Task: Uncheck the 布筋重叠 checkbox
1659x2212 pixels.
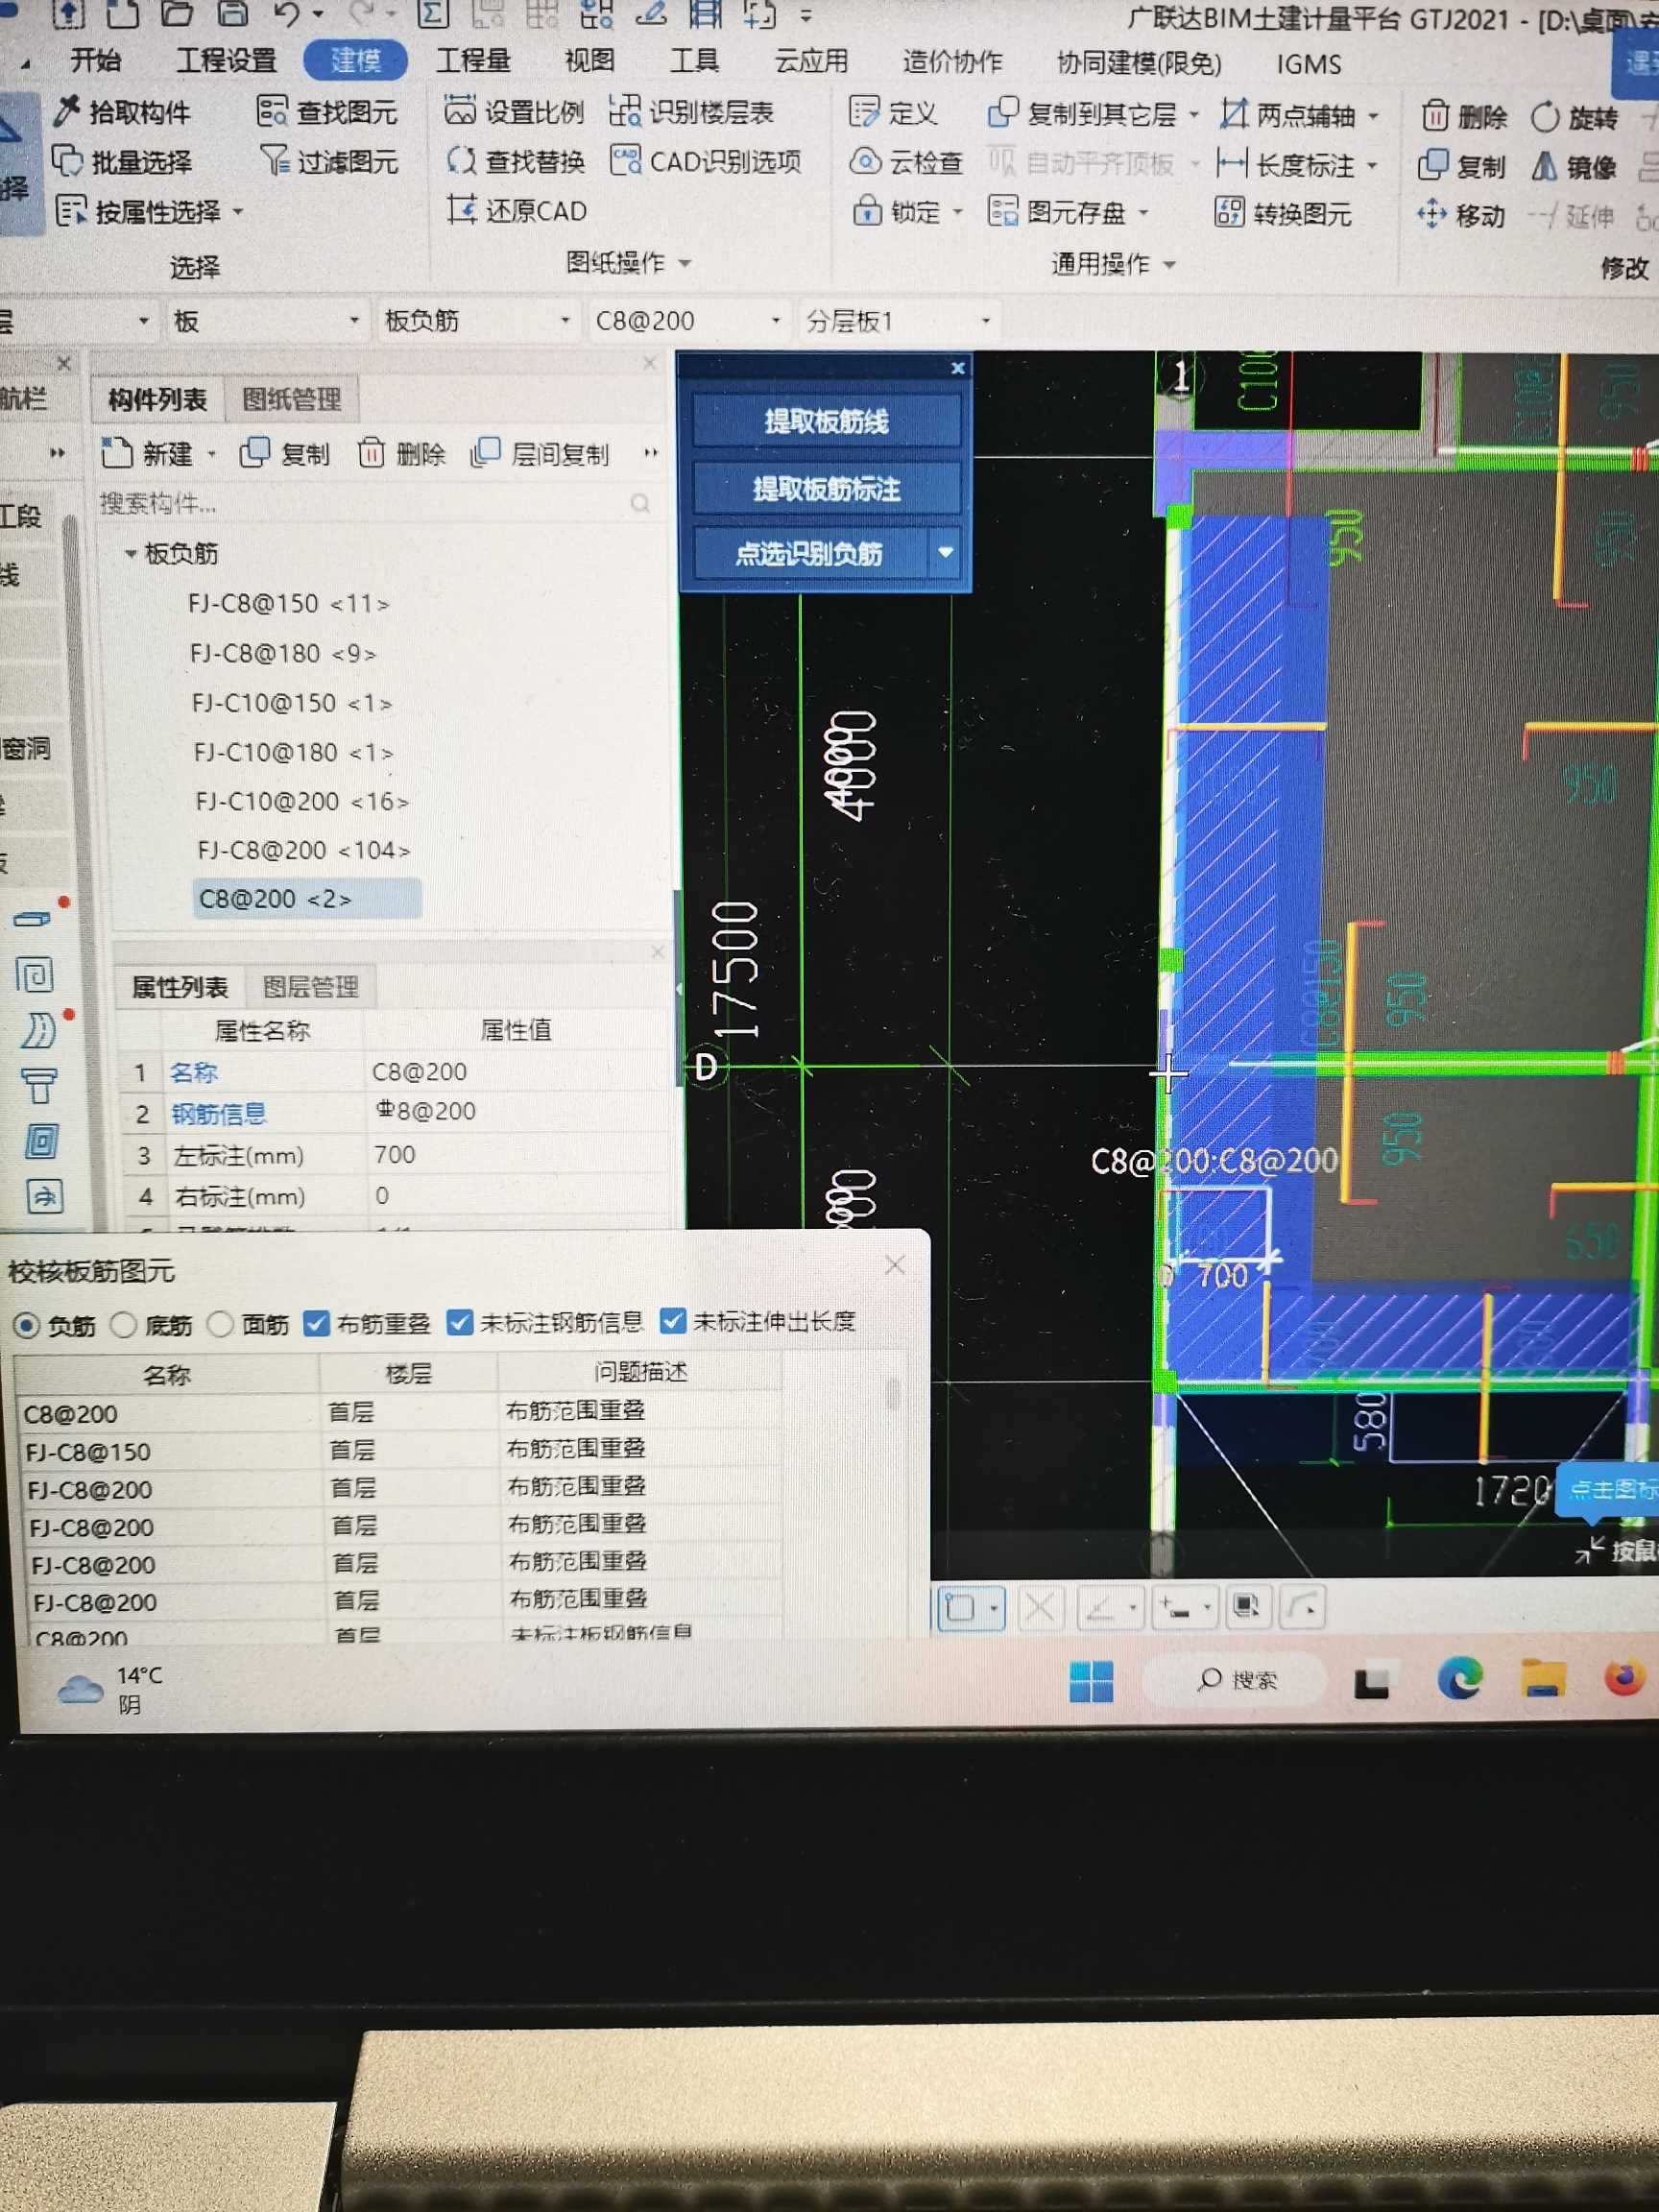Action: (316, 1323)
